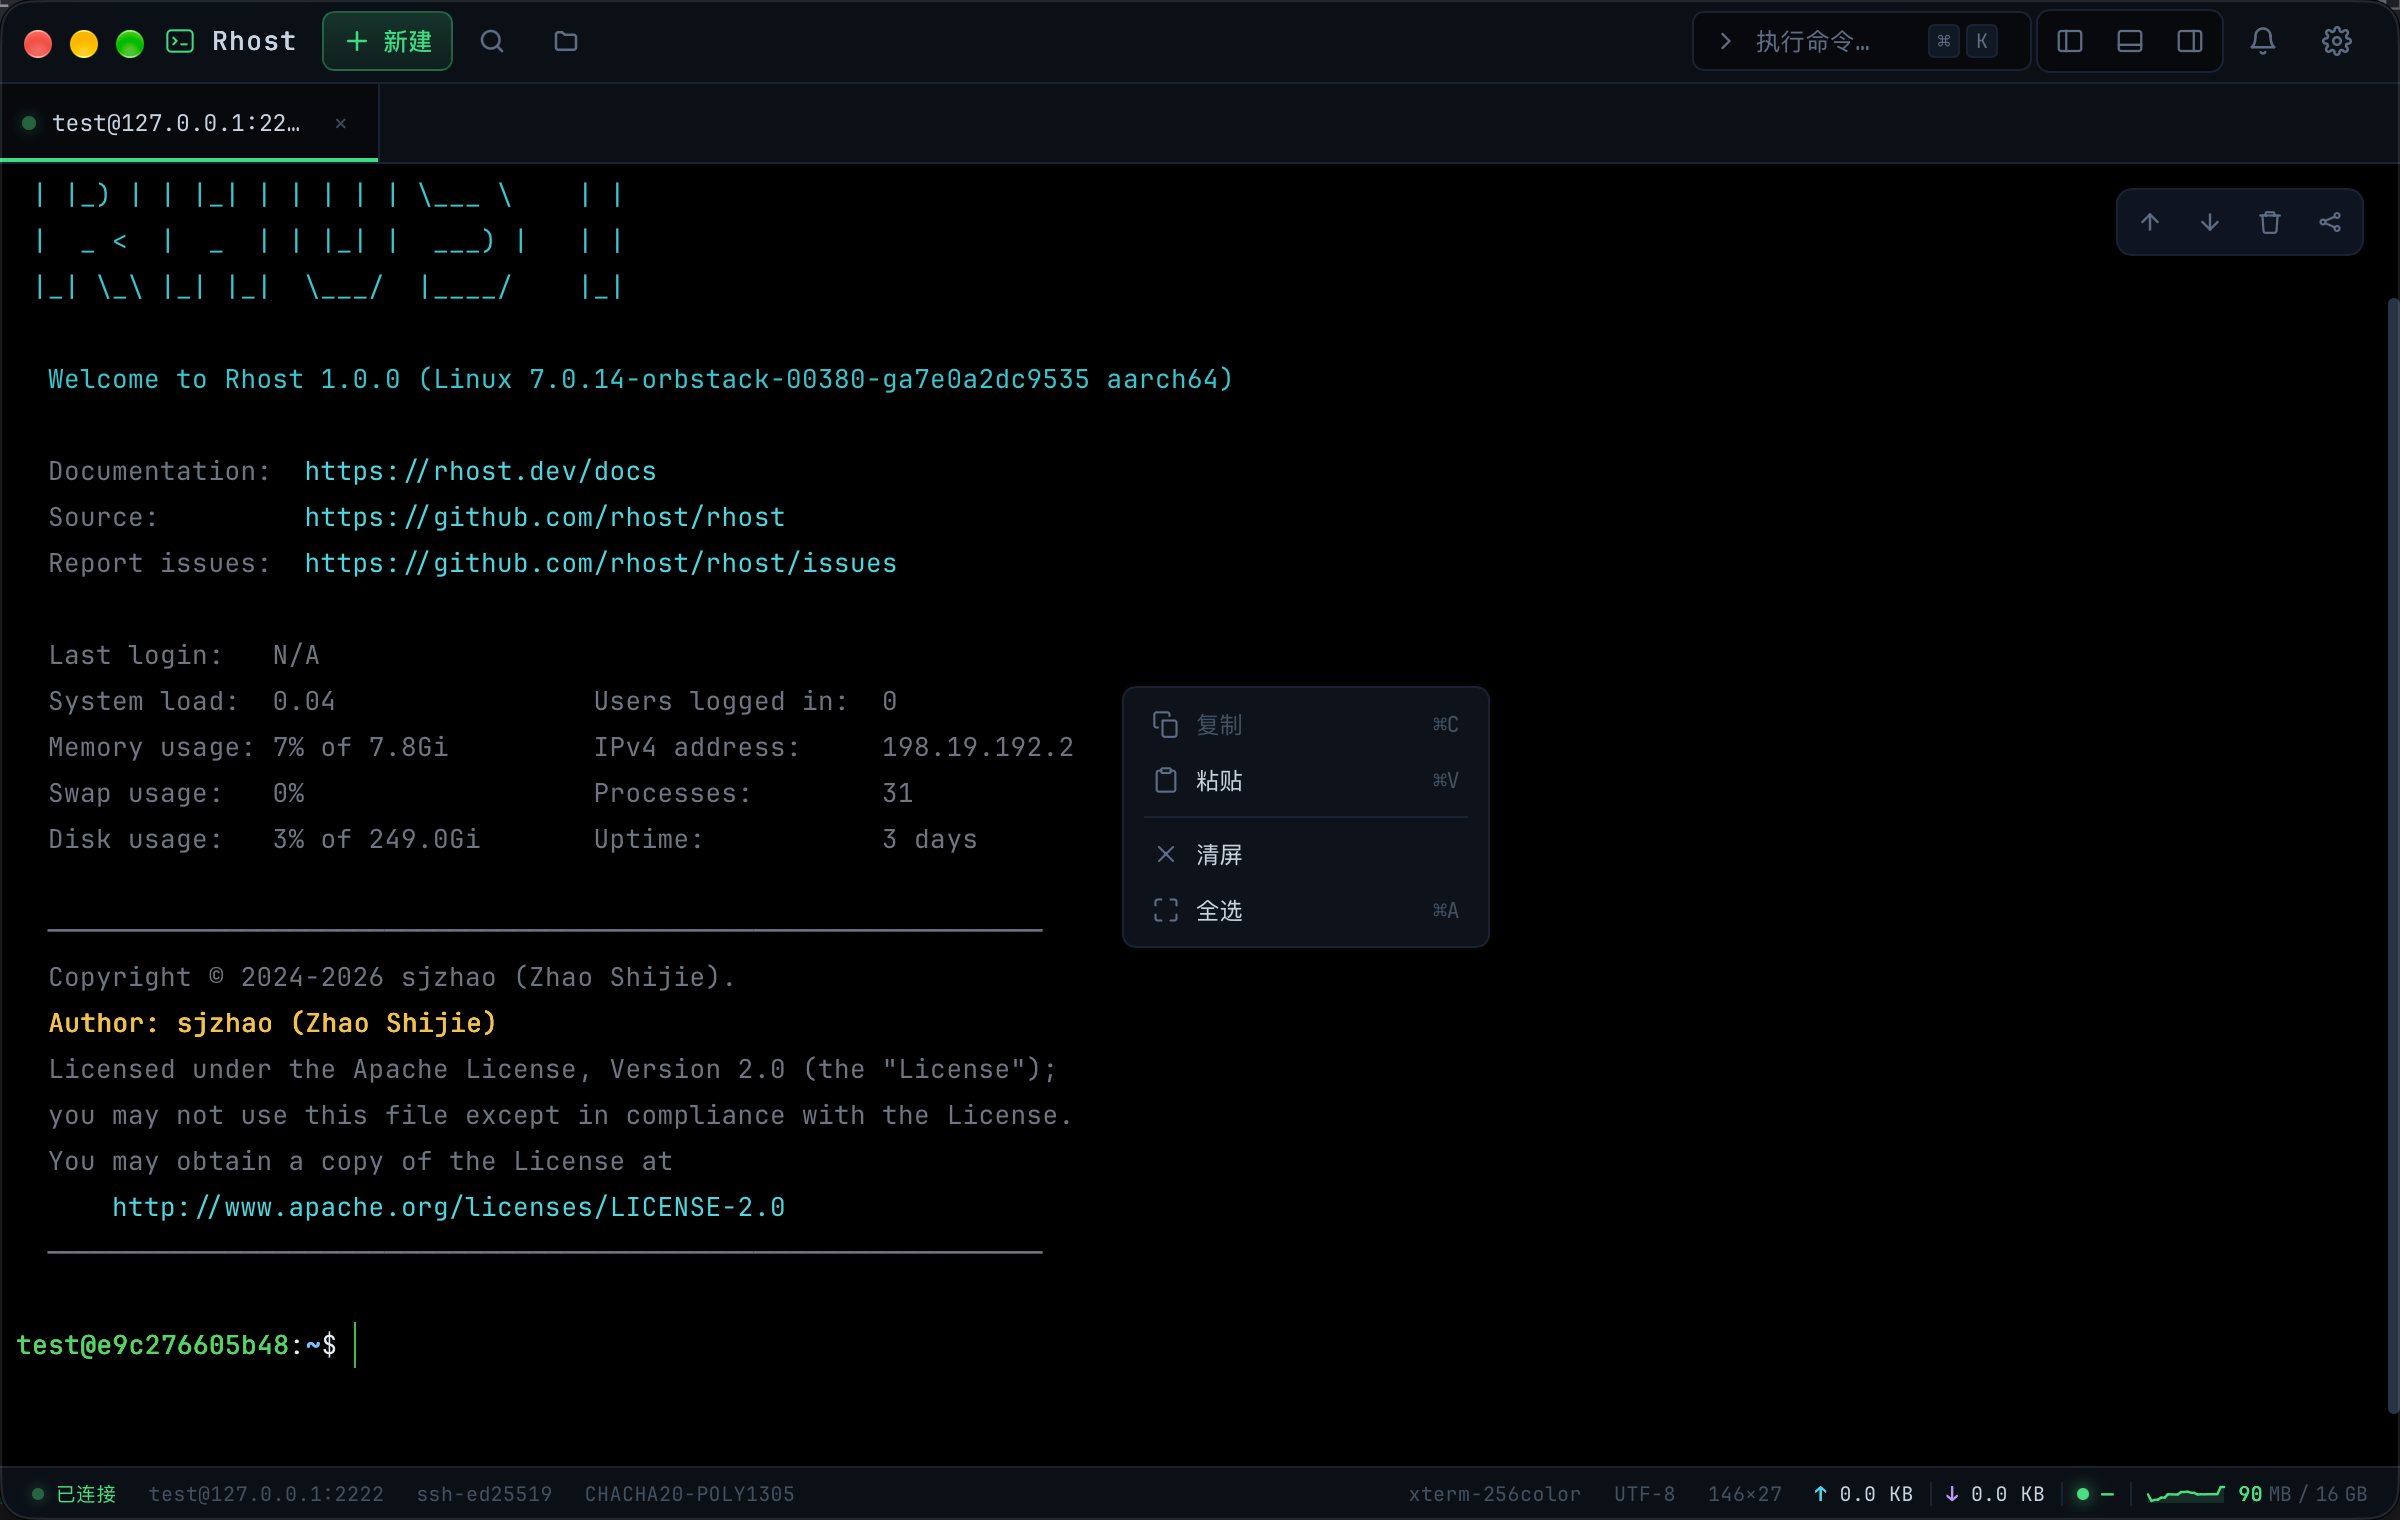The image size is (2400, 1520).
Task: Click the memory usage sparkline graph
Action: [x=2186, y=1494]
